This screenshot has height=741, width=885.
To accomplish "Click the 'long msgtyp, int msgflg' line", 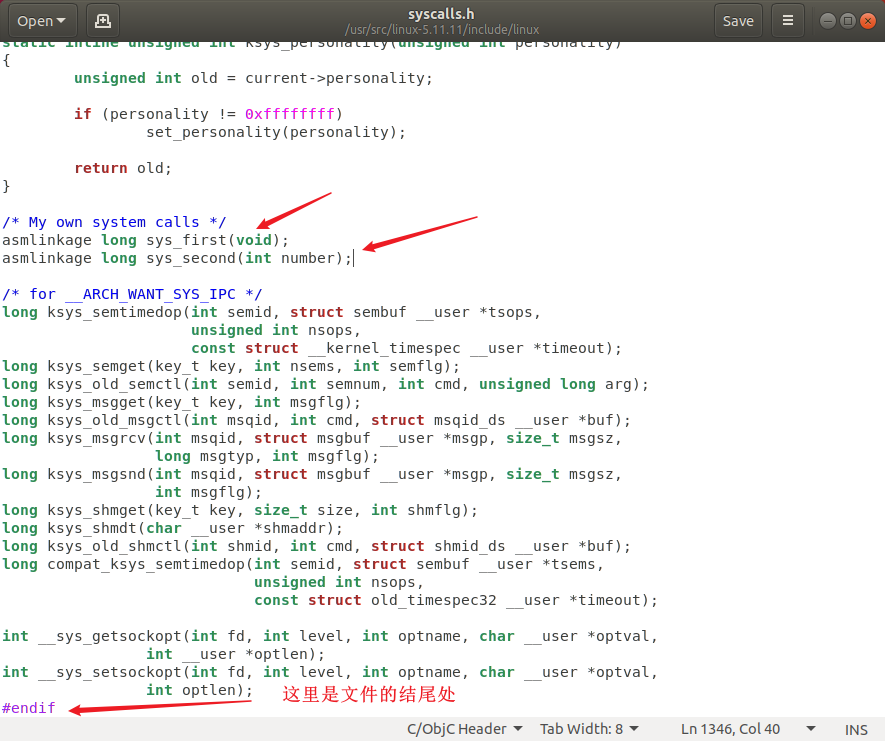I will pyautogui.click(x=267, y=456).
